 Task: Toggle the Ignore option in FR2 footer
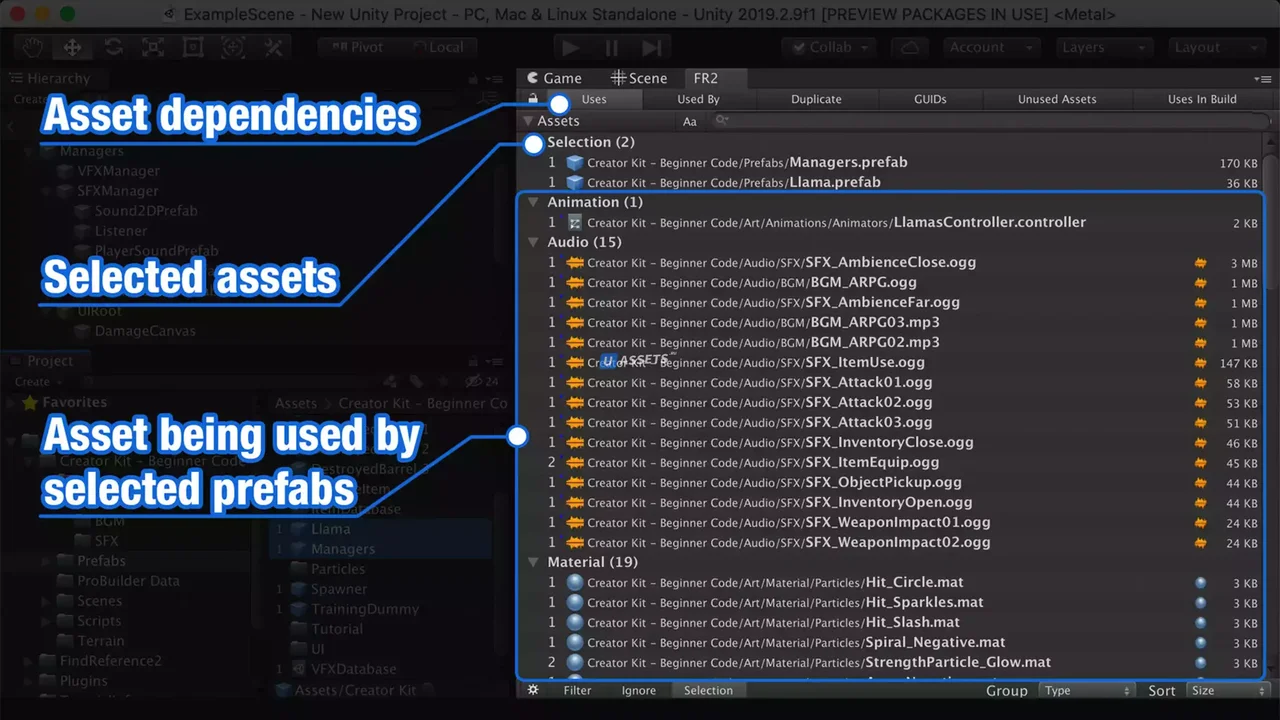click(639, 690)
